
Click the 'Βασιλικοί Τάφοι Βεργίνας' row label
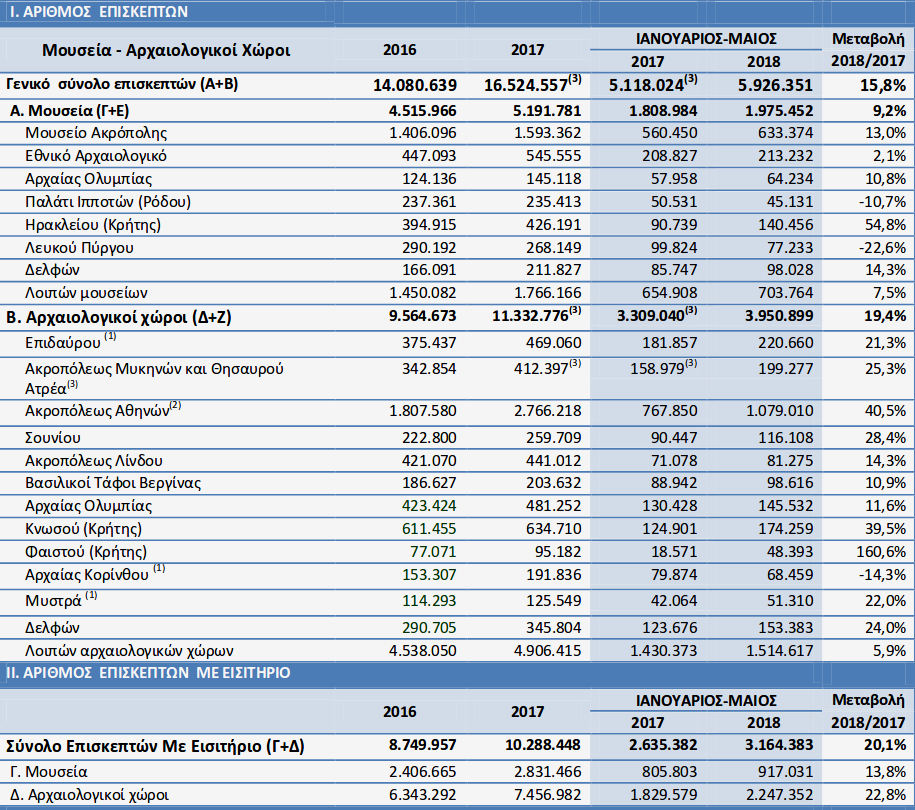coord(113,484)
